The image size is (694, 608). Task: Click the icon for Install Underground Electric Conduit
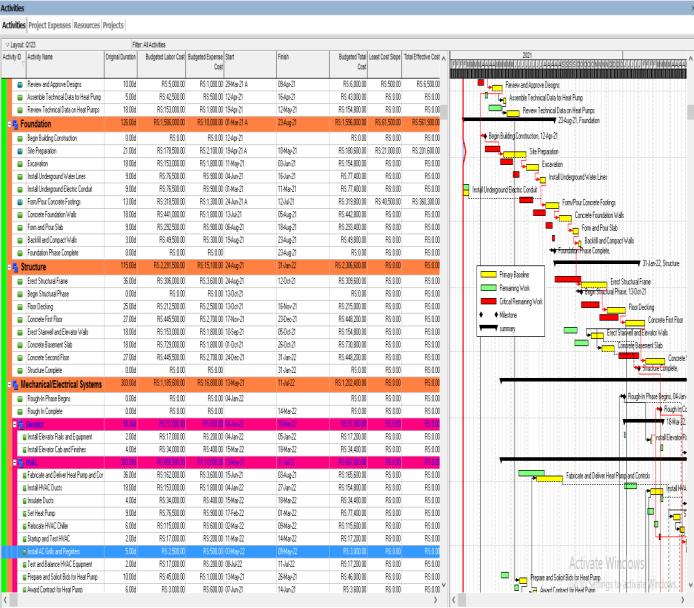point(20,189)
